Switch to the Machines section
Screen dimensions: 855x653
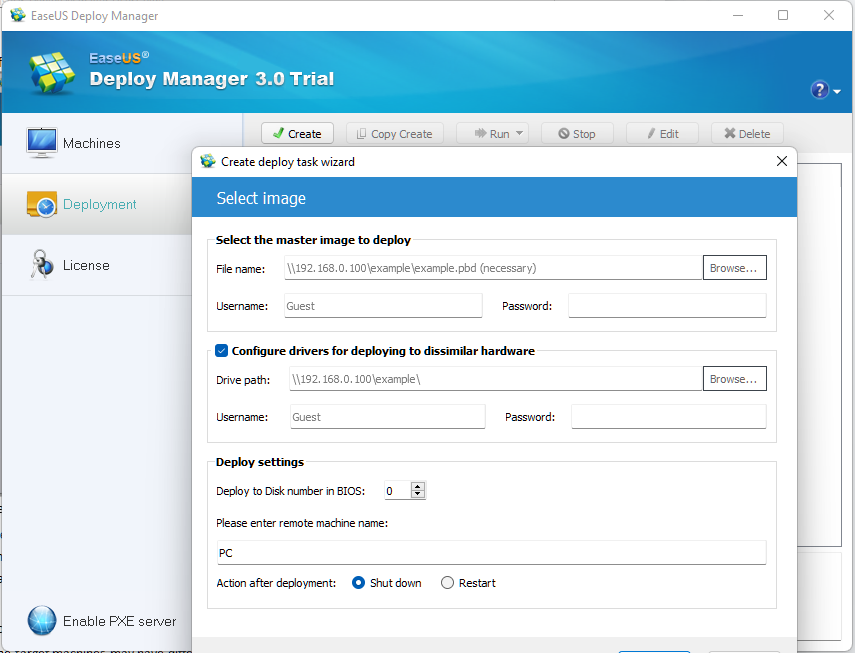pos(91,143)
